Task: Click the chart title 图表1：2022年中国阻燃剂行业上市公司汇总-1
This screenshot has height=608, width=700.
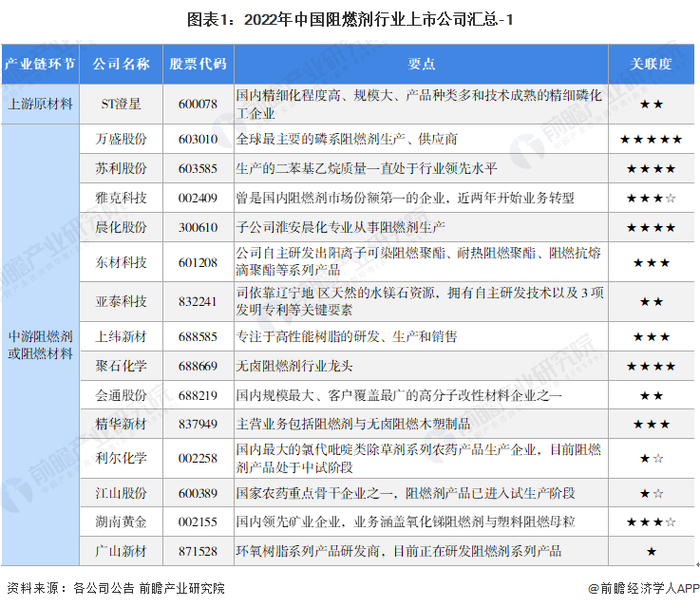Action: click(x=350, y=20)
